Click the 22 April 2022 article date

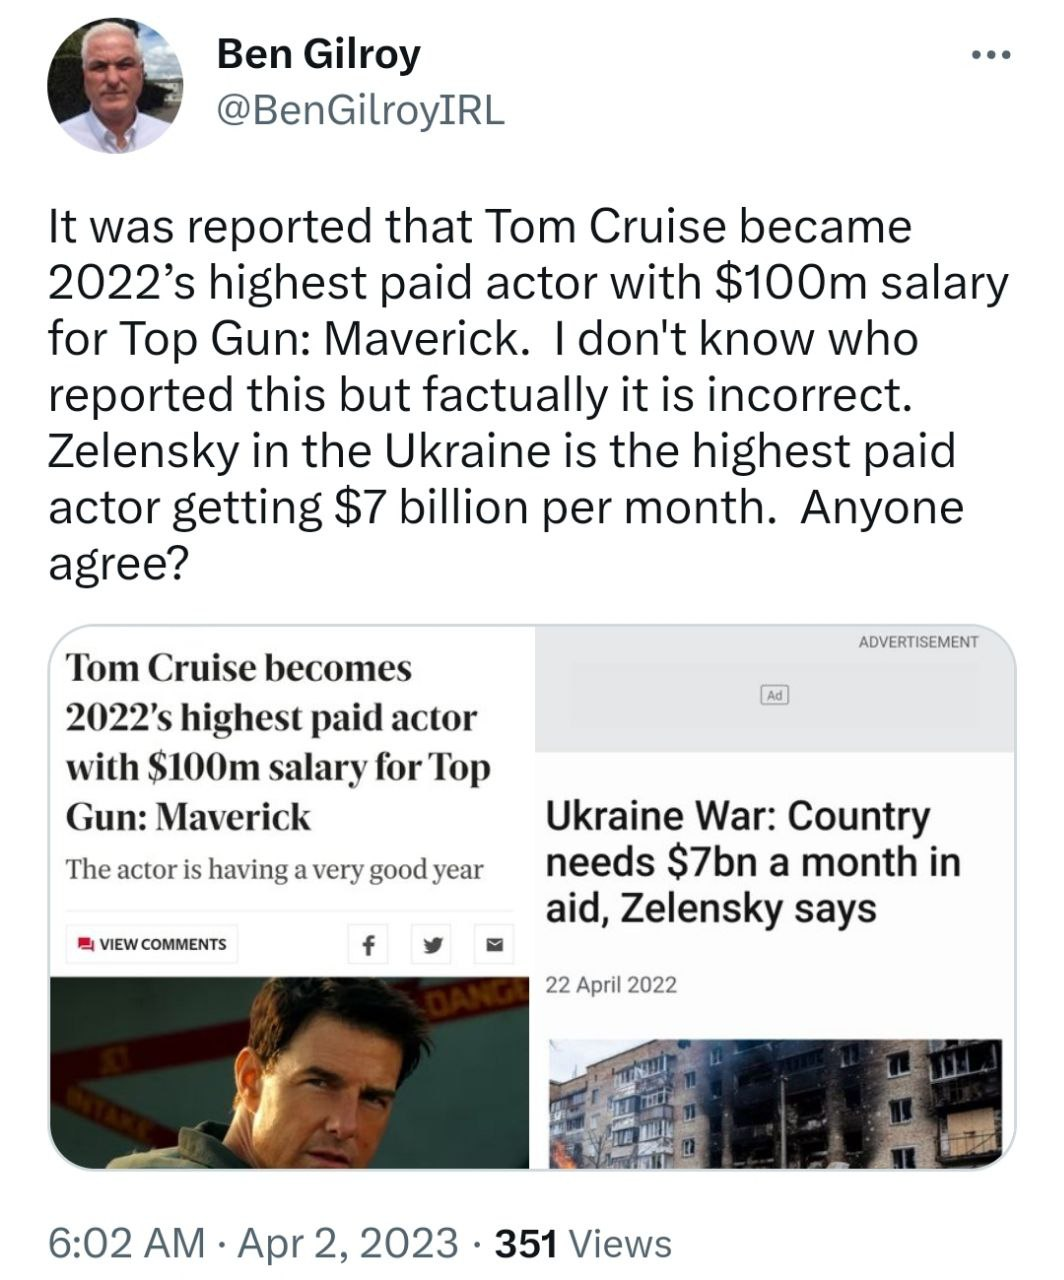click(x=611, y=985)
